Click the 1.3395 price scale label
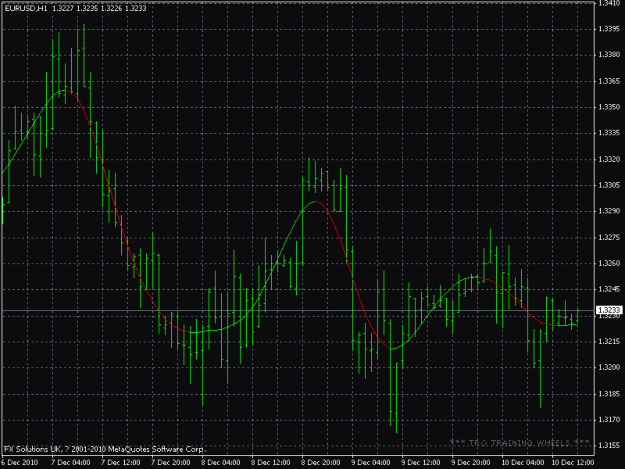Image resolution: width=625 pixels, height=469 pixels. click(609, 29)
